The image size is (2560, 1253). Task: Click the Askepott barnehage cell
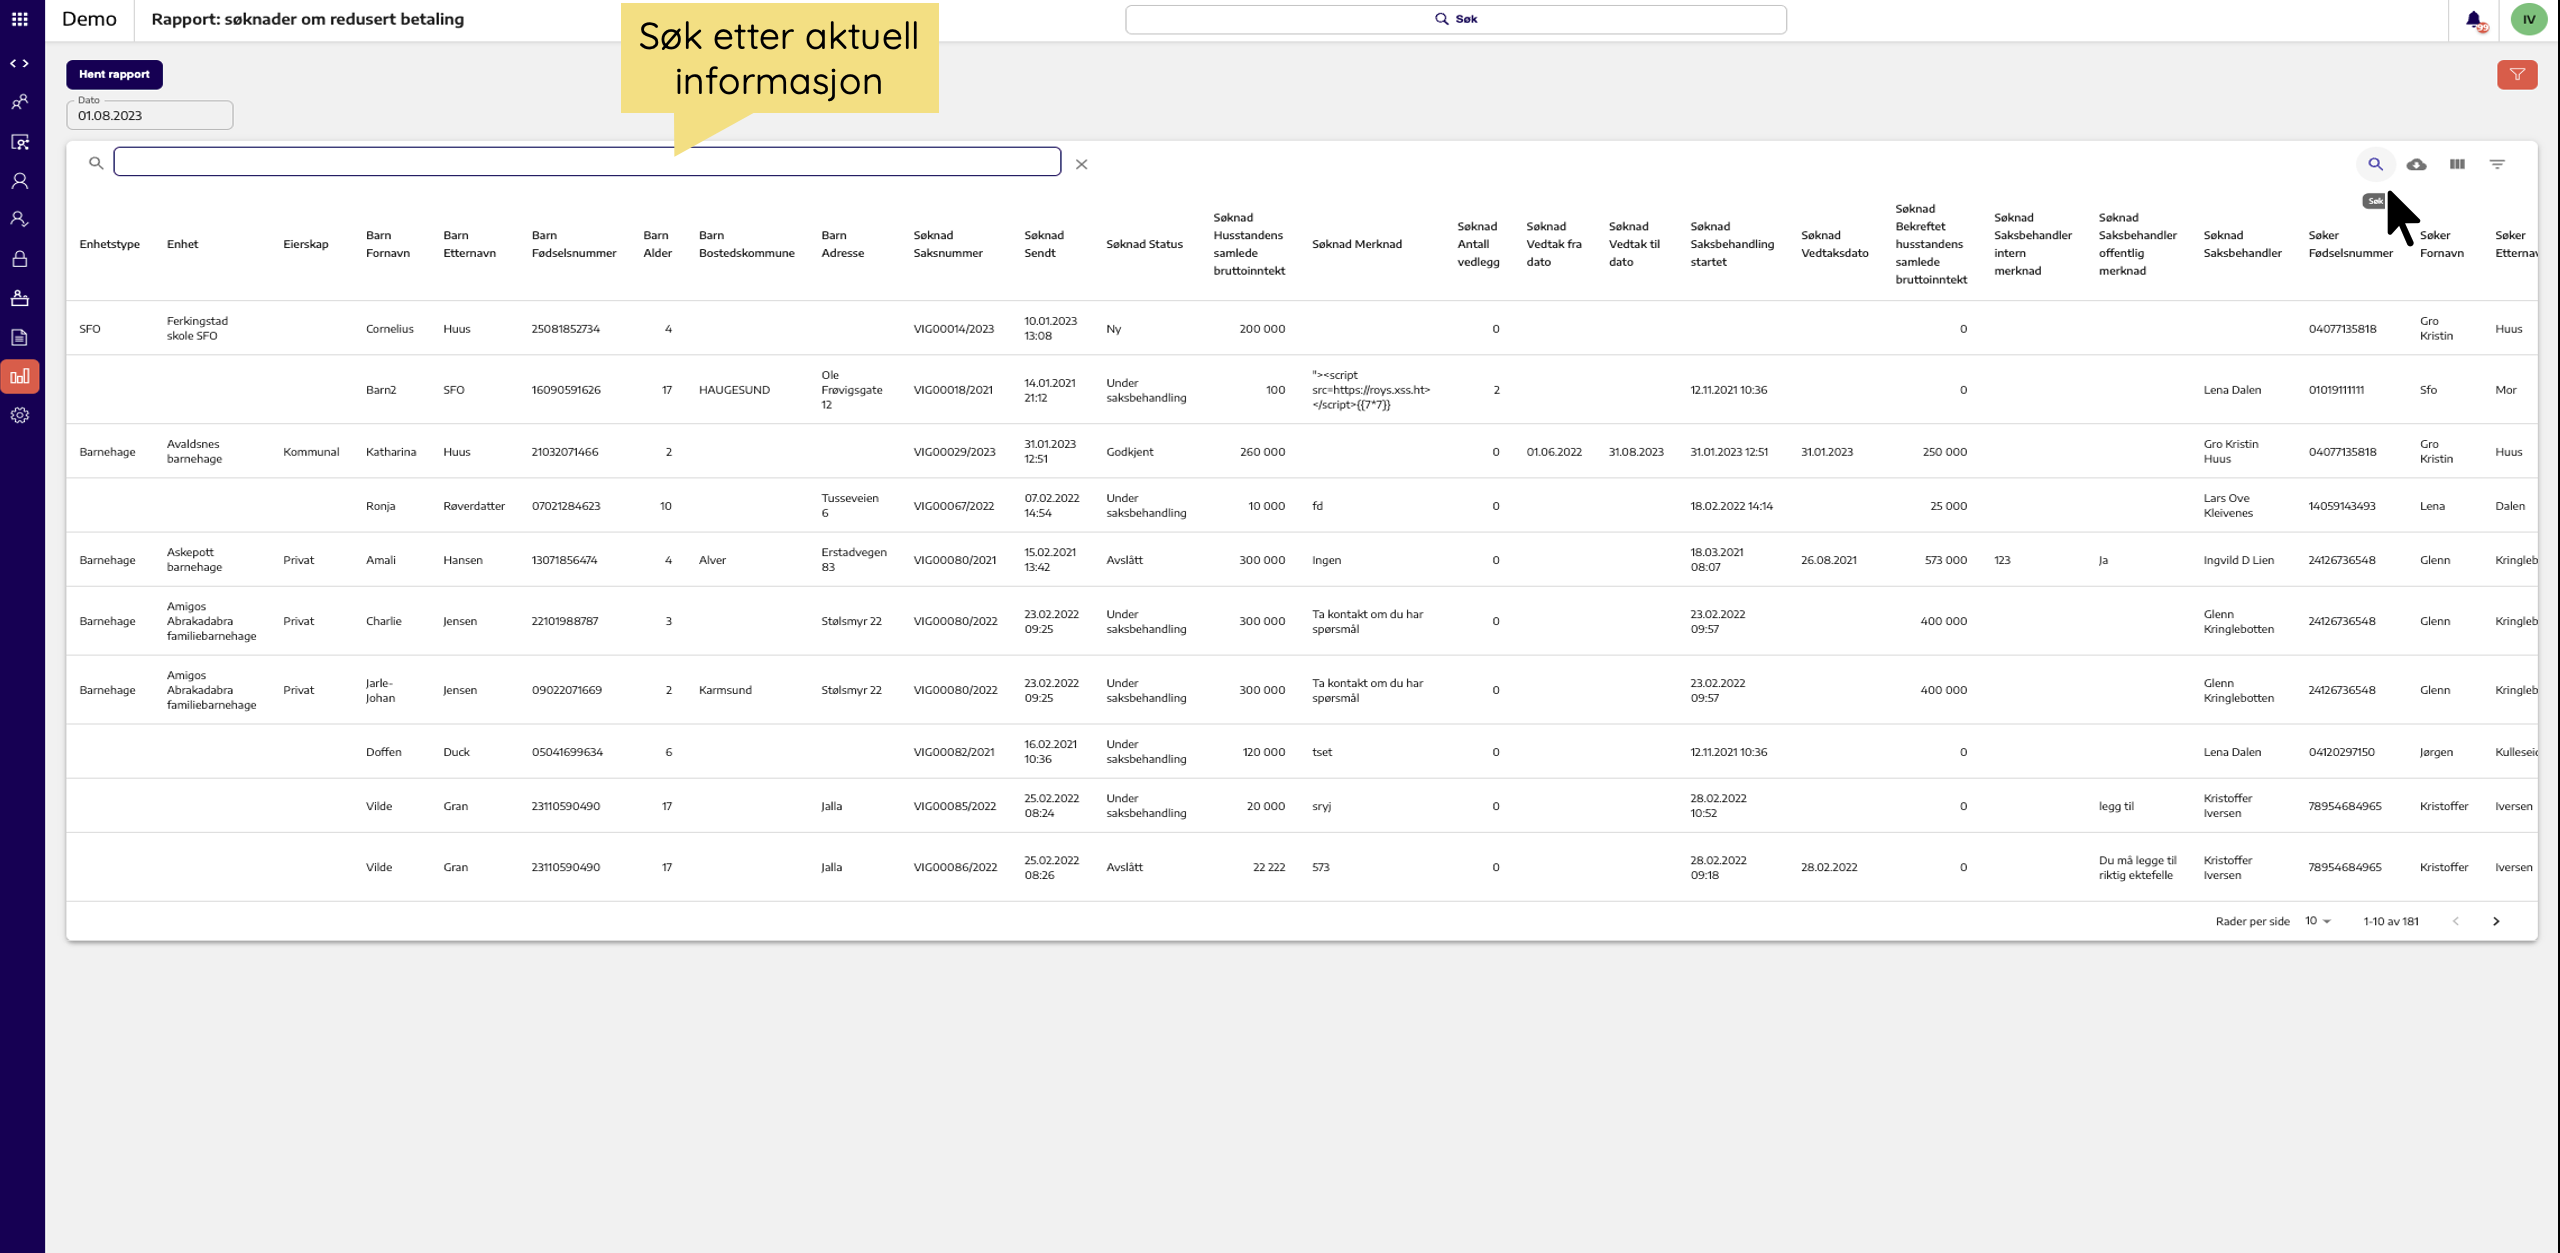point(194,559)
